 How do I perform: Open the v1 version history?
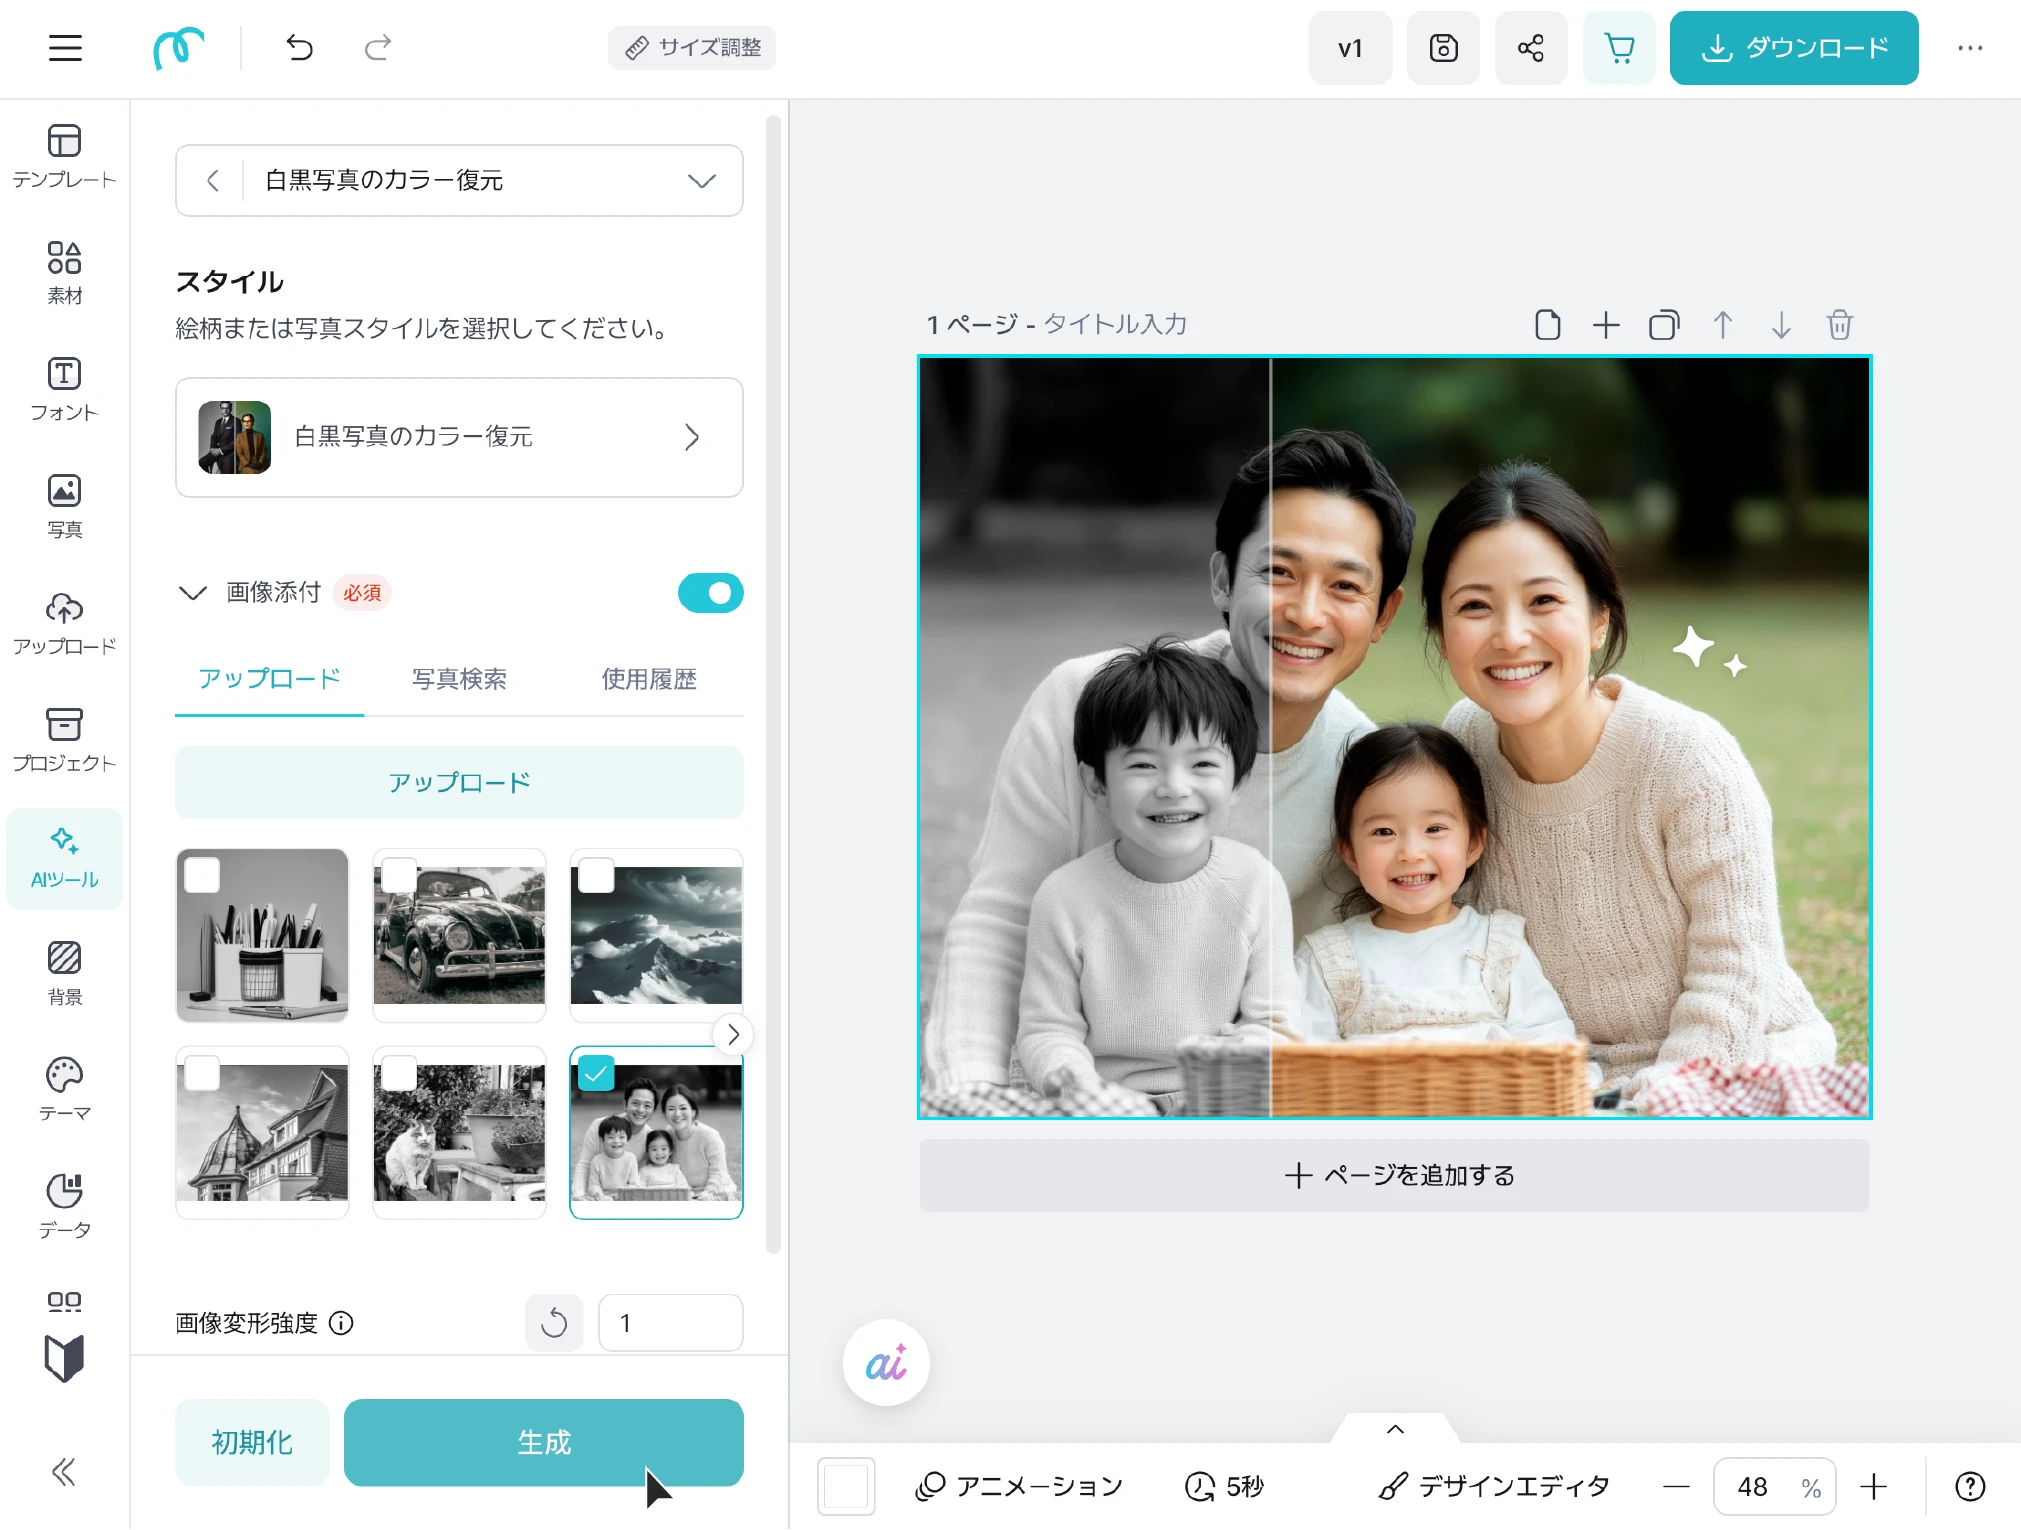pyautogui.click(x=1350, y=48)
